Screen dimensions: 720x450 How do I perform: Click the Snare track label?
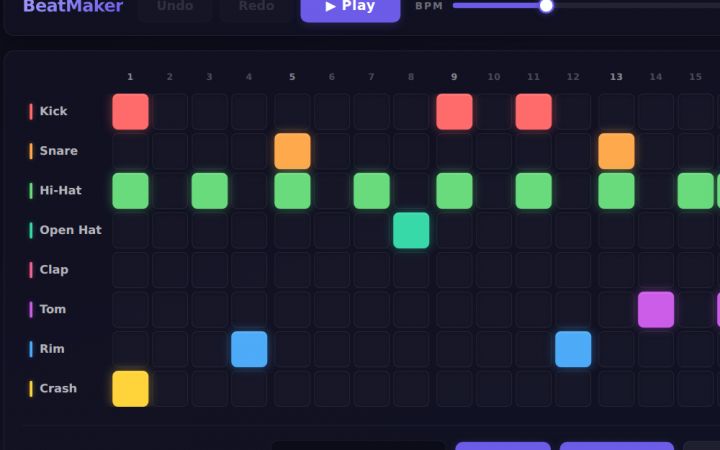coord(58,151)
